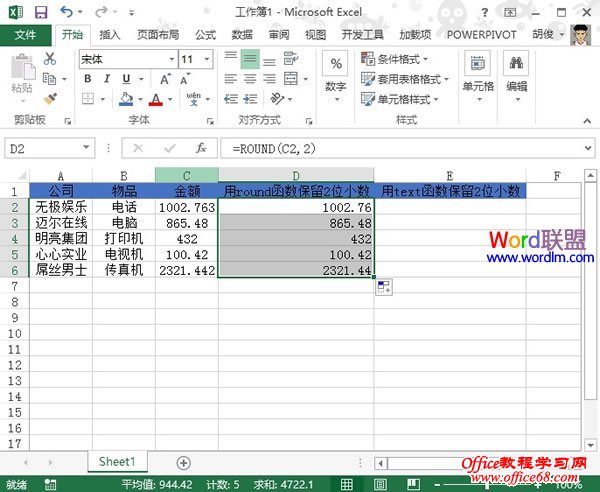600x492 pixels.
Task: Open 单元格样式 cell styles dropdown
Action: [400, 99]
